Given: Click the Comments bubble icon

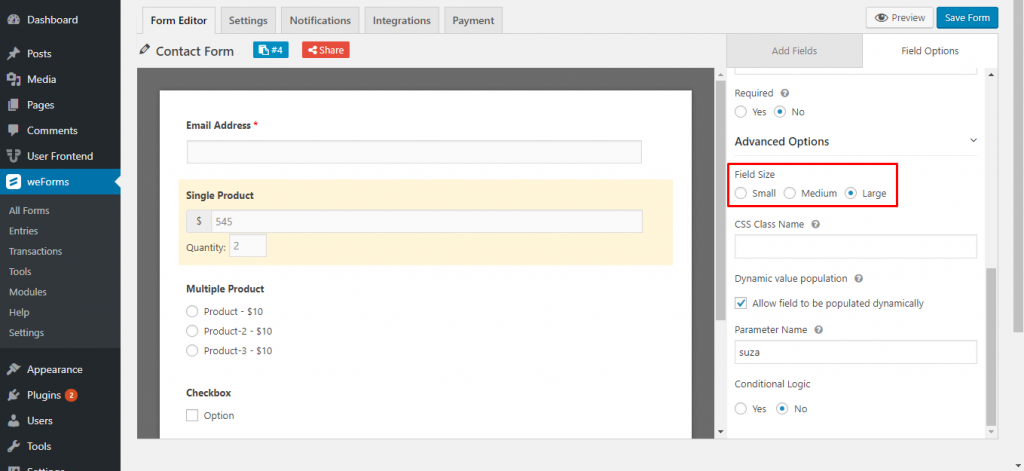Looking at the screenshot, I should point(13,131).
